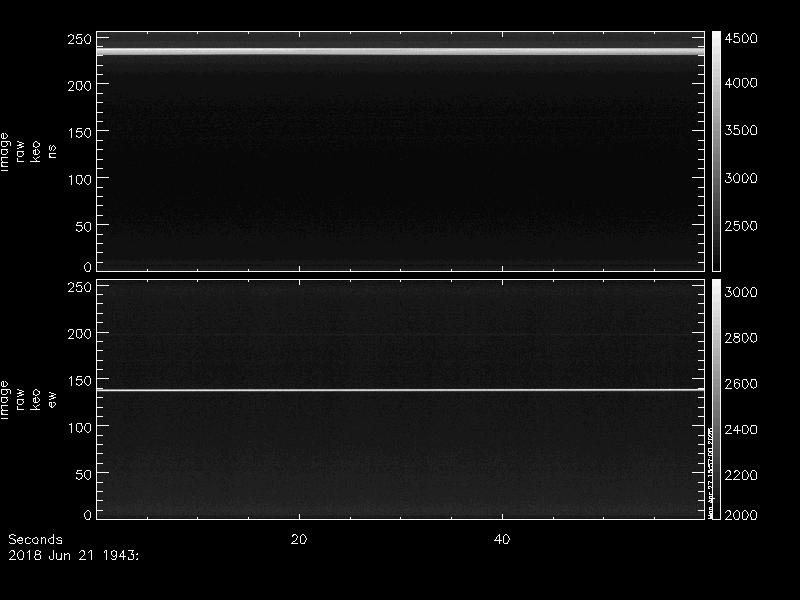Screen dimensions: 800x600
Task: Click the bottom ew keogram colorbar
Action: 716,399
